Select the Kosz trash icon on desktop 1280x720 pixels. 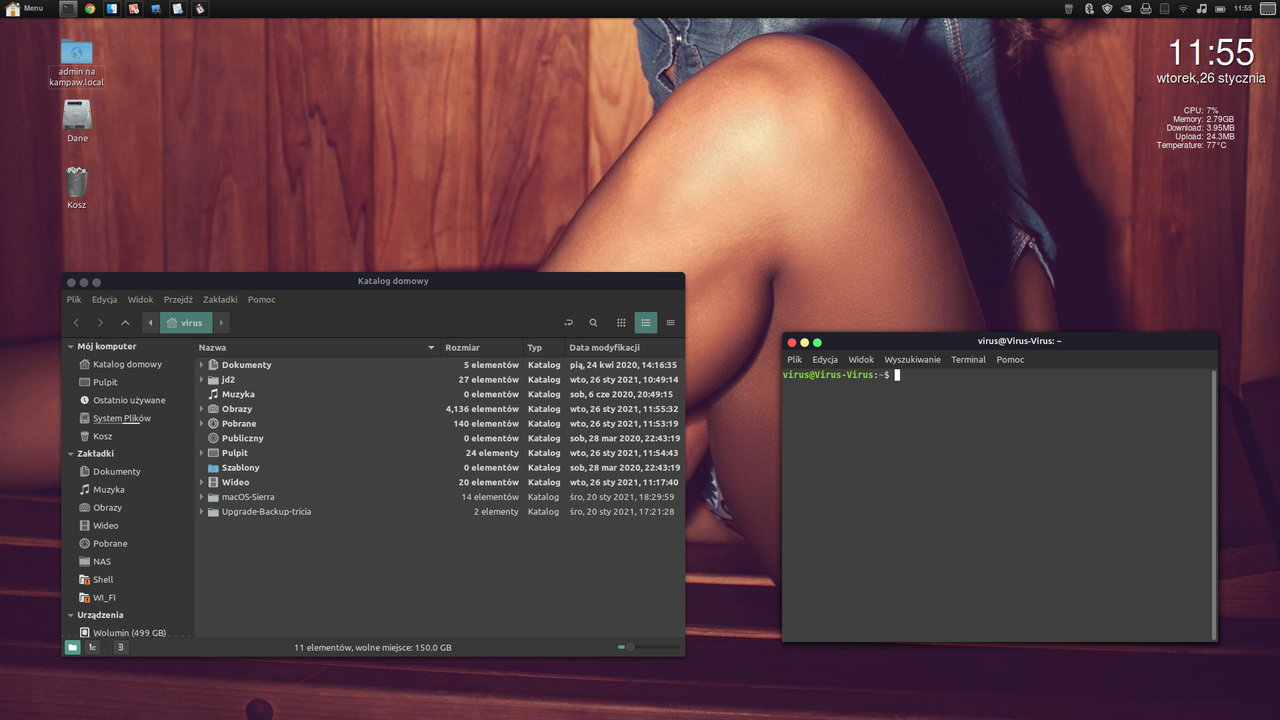(77, 188)
